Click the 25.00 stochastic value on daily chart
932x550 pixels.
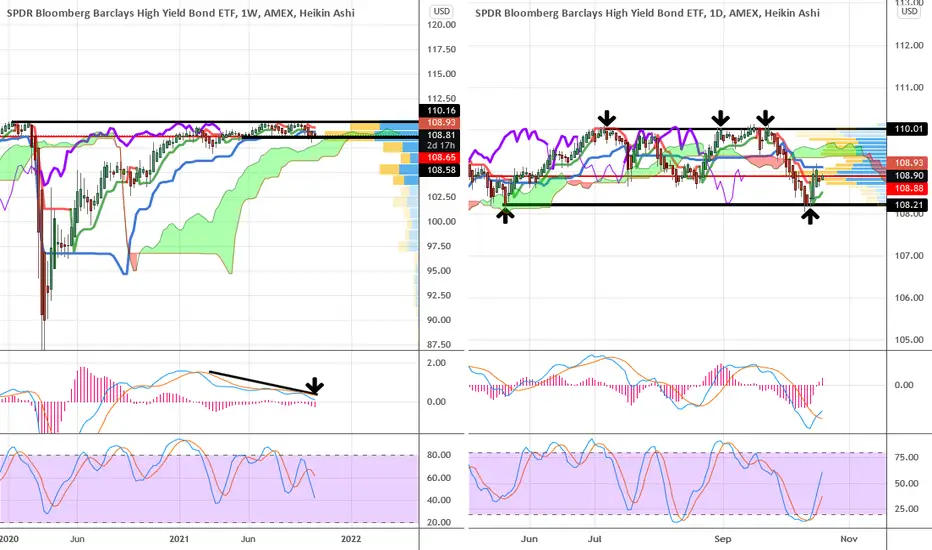(906, 509)
